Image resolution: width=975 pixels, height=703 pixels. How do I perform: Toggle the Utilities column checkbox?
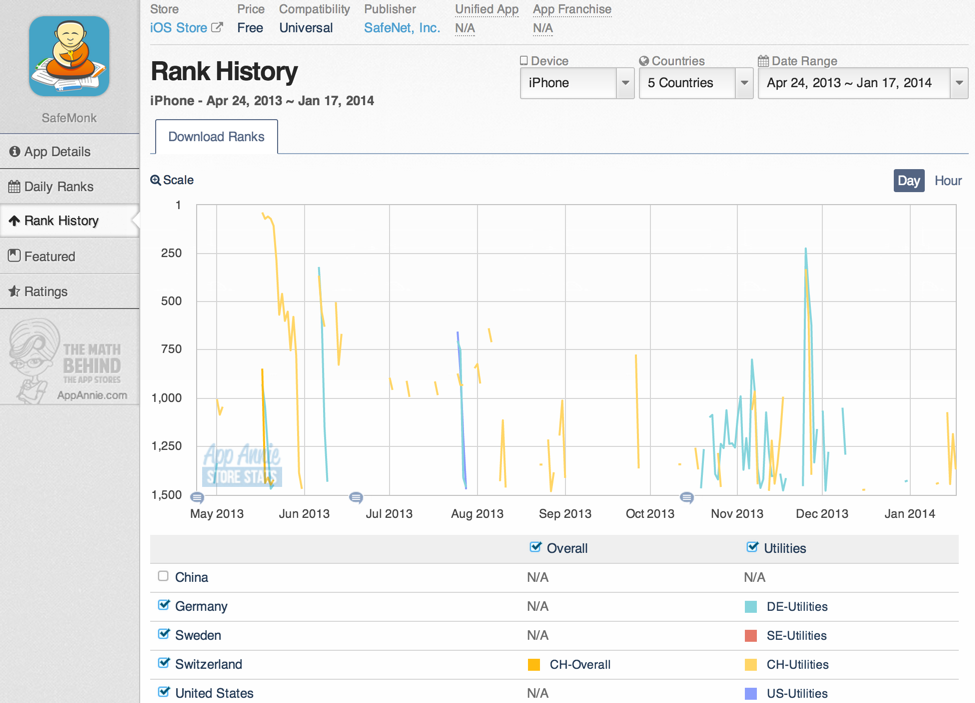752,547
